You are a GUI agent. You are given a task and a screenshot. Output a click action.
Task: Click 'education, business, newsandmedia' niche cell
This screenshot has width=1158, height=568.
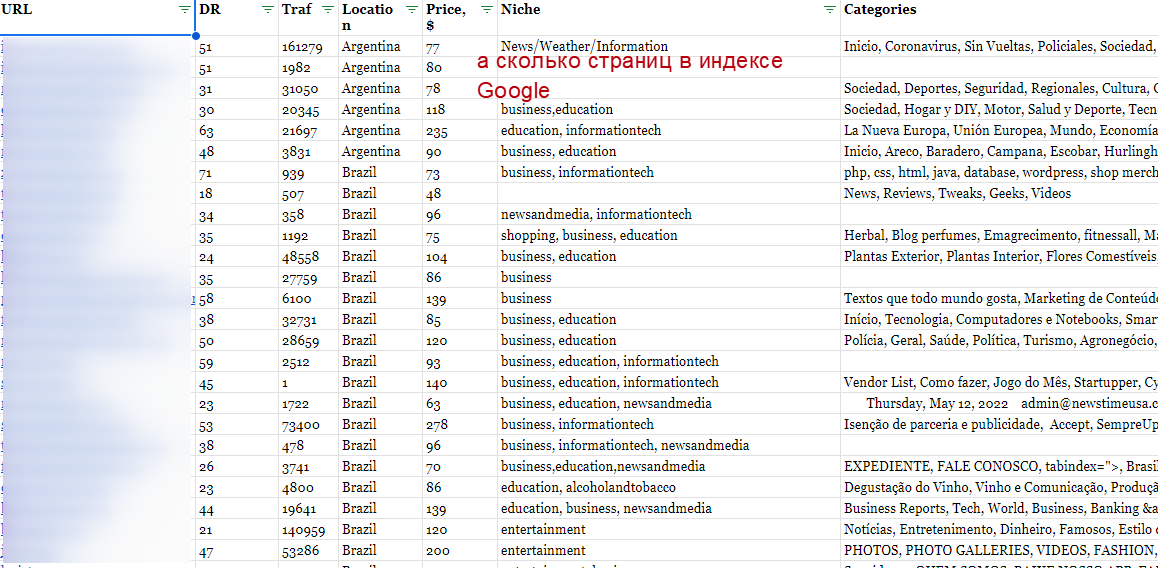668,508
